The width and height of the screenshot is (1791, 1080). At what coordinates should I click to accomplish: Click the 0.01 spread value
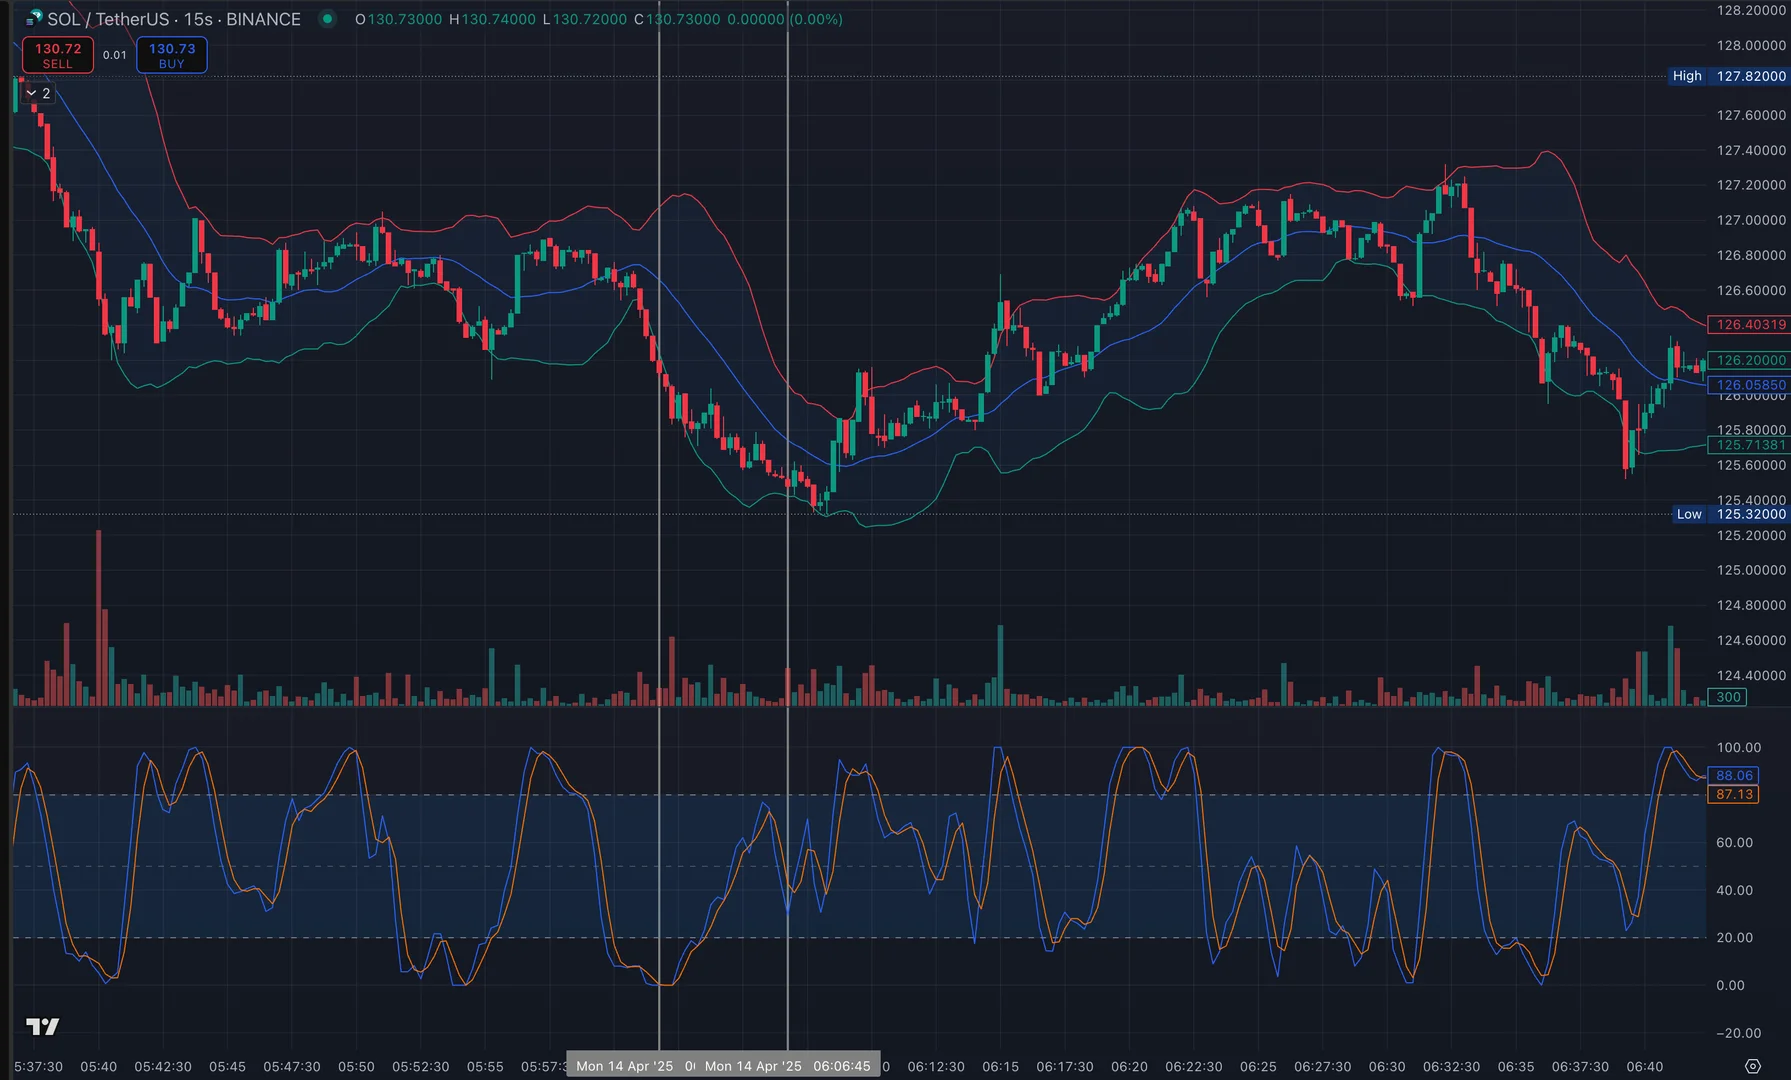coord(115,55)
